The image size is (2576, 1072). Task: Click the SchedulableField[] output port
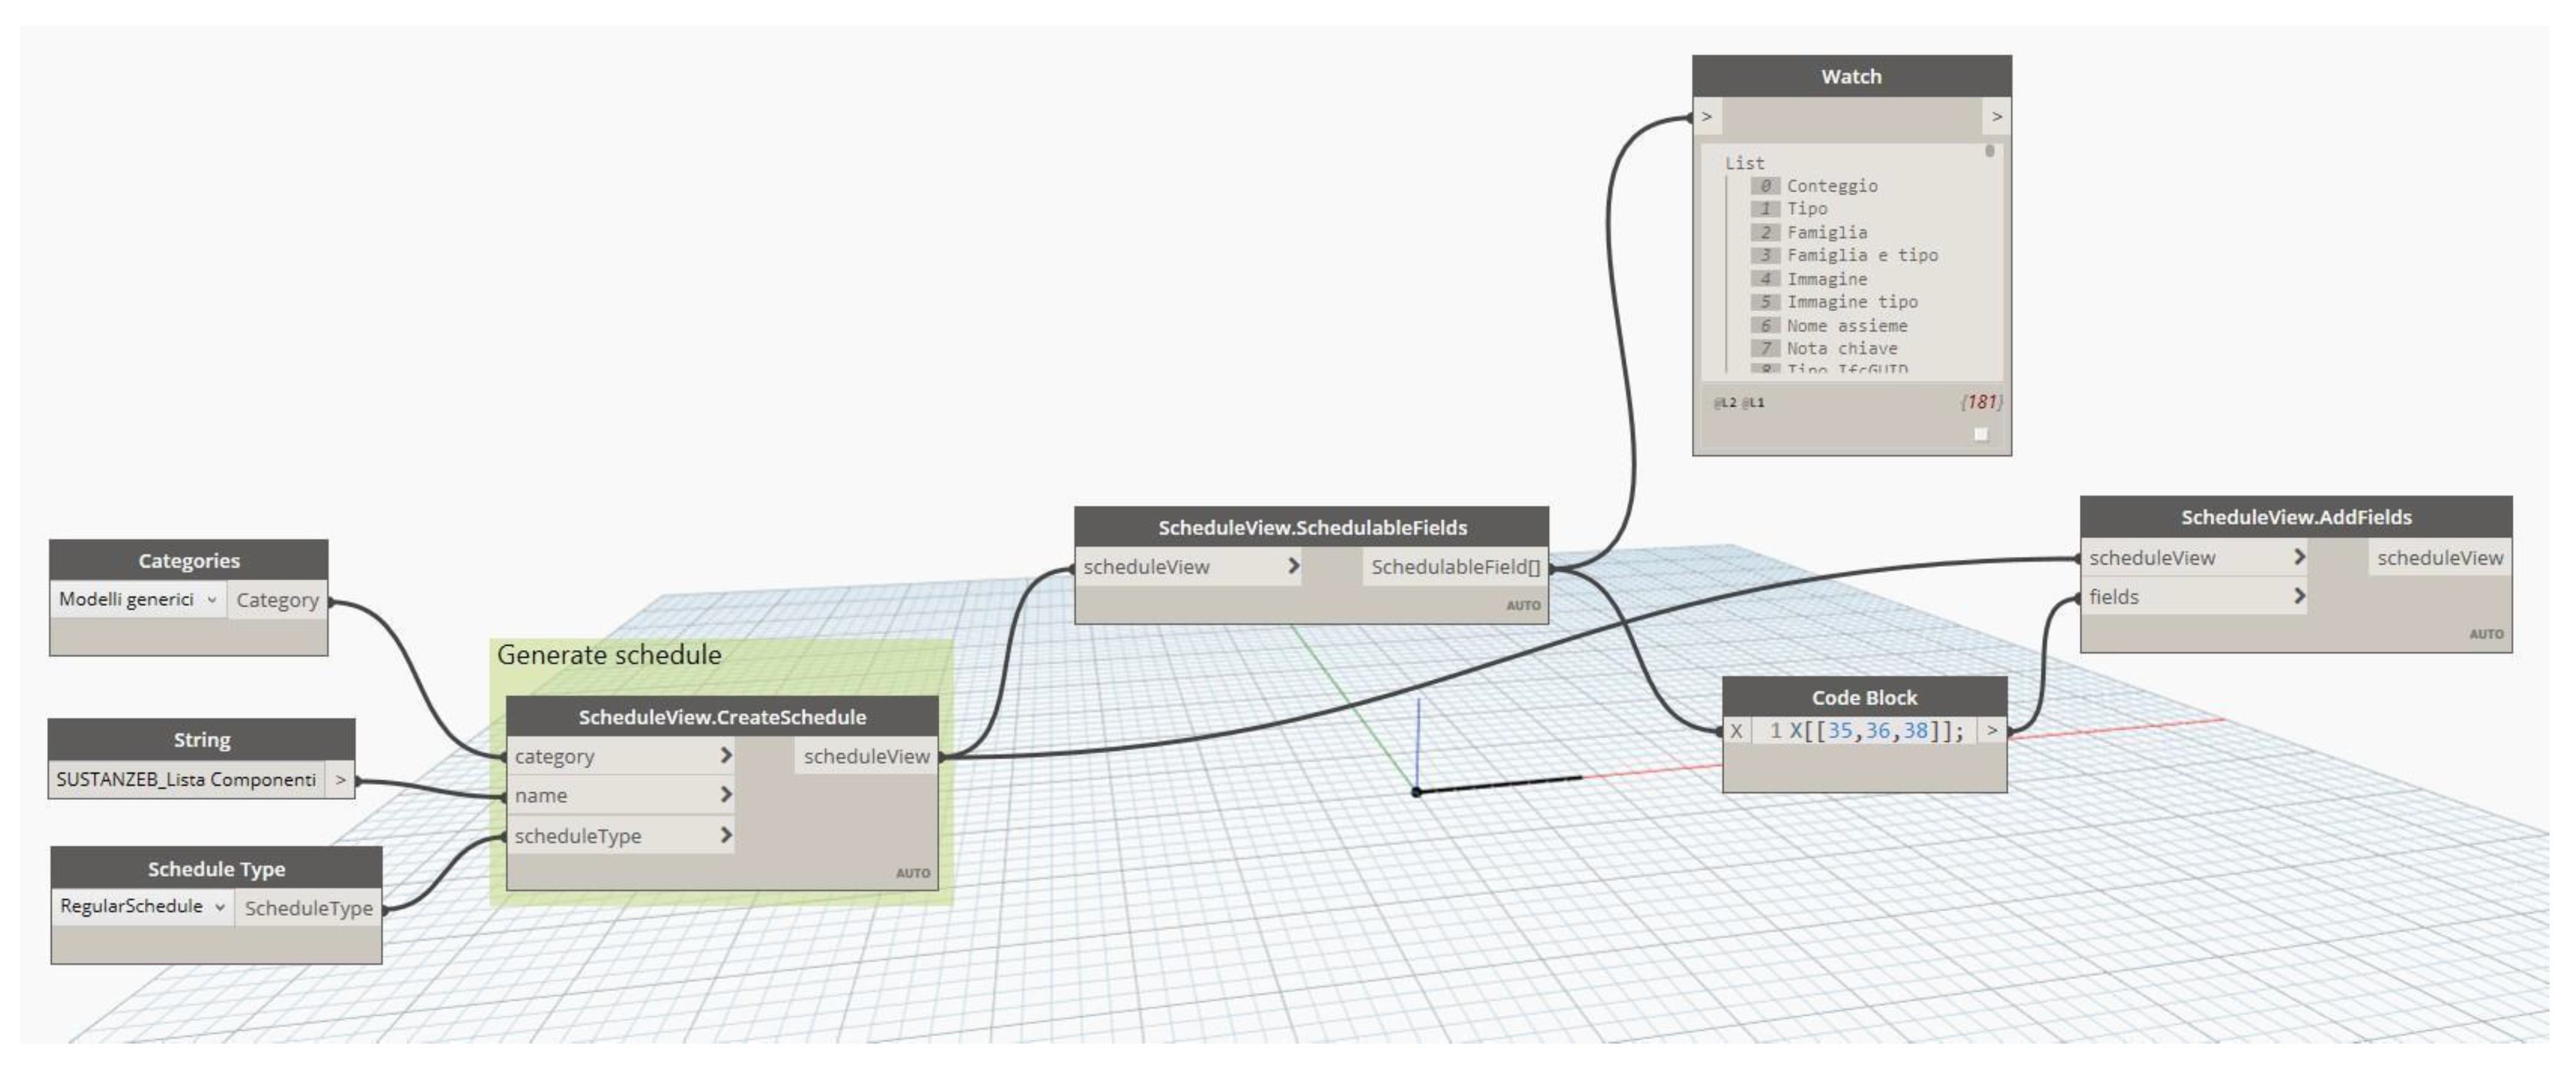pos(1455,567)
